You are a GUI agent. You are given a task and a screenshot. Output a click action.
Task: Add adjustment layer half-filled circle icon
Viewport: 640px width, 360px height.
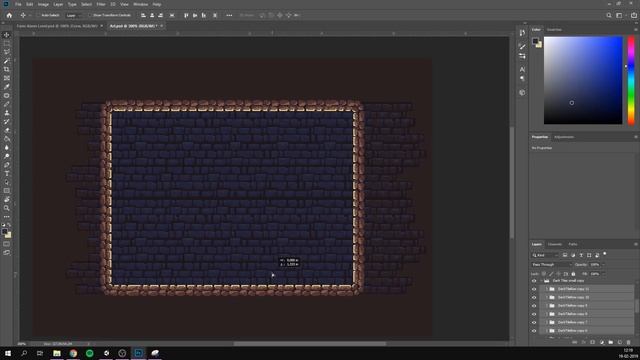coord(602,342)
